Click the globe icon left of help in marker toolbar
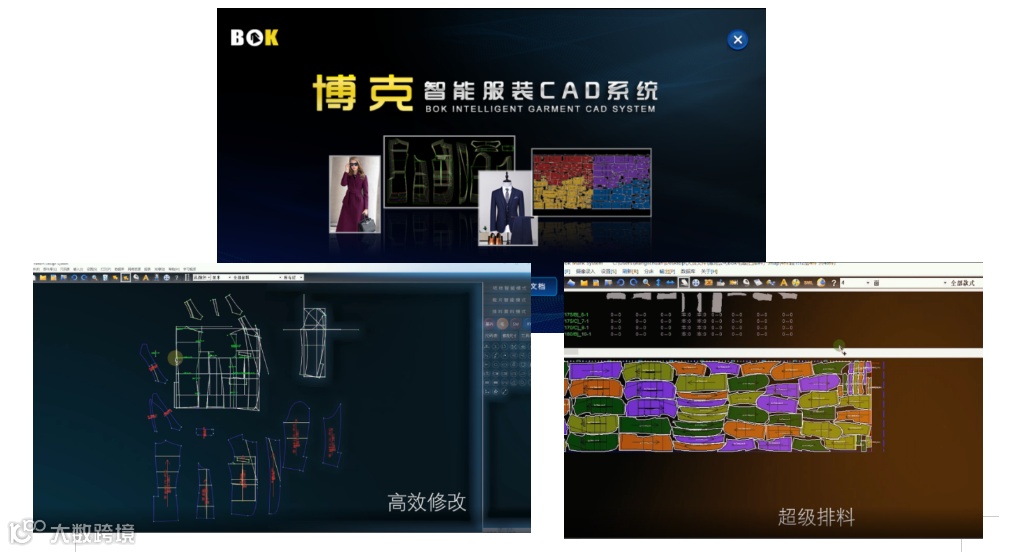 (821, 283)
